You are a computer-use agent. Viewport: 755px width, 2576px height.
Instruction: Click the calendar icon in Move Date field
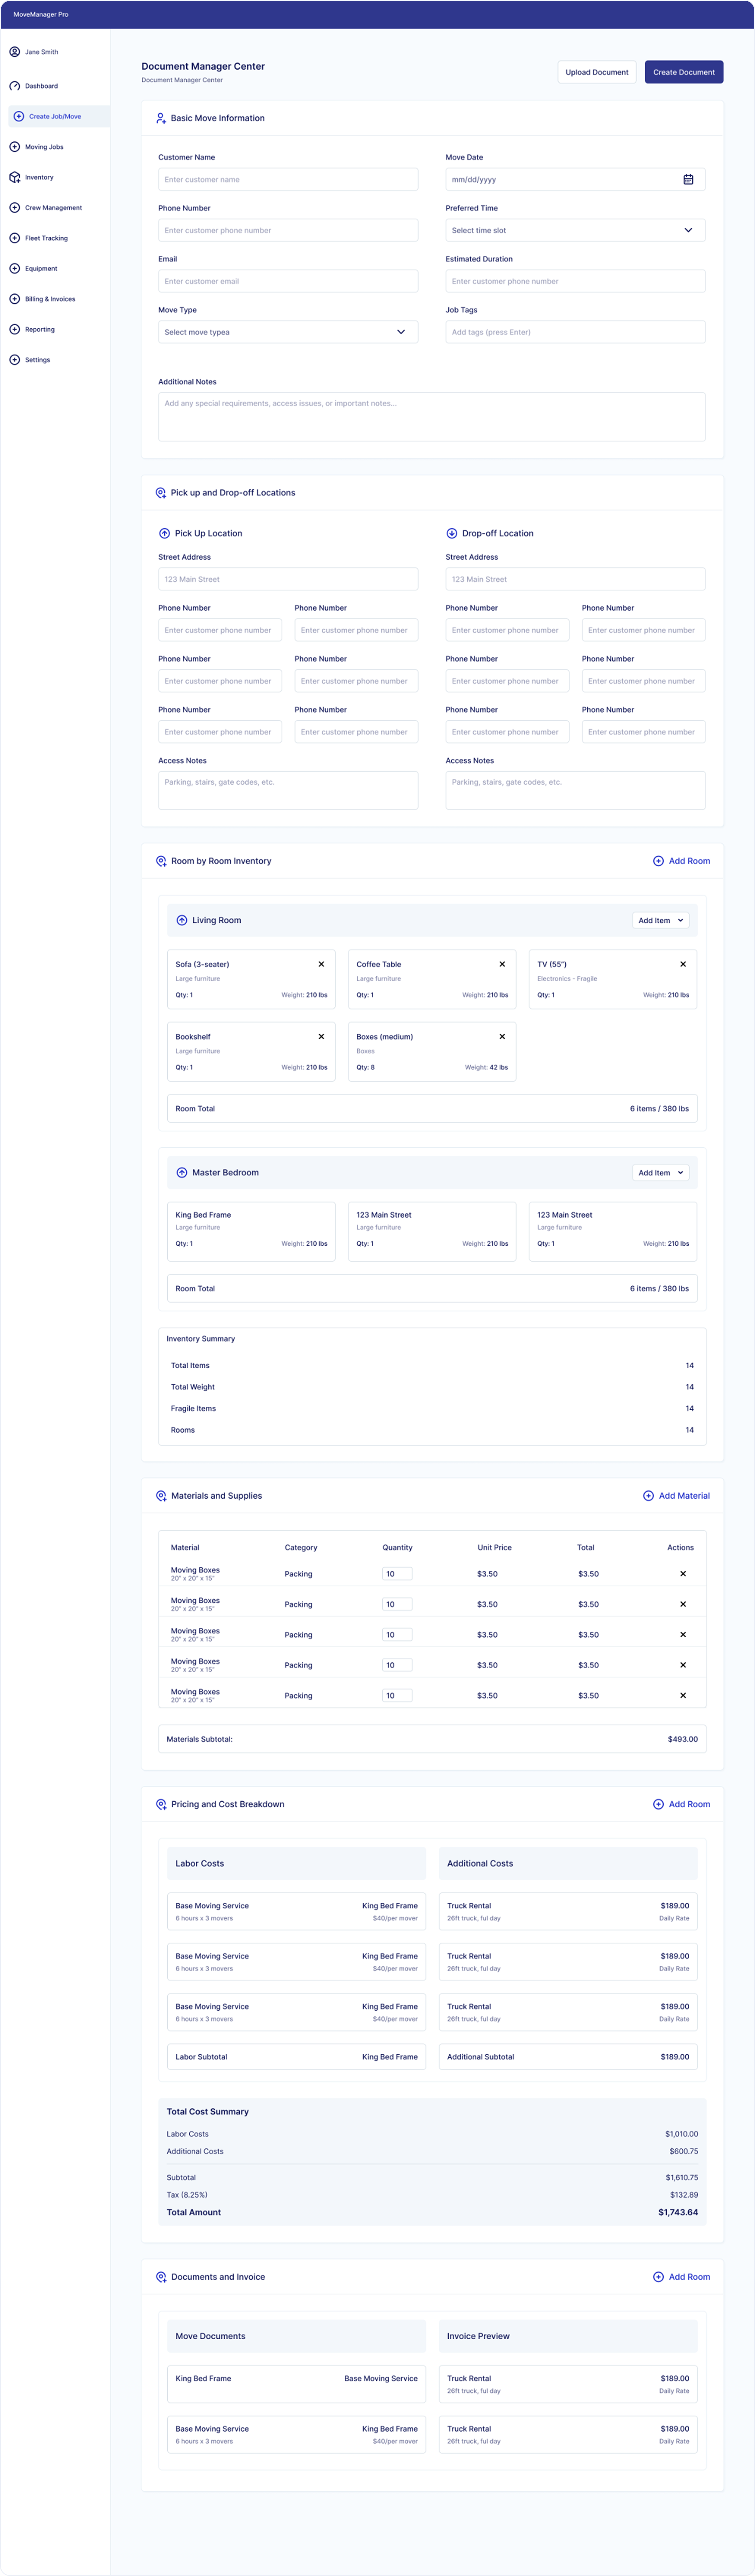[688, 180]
